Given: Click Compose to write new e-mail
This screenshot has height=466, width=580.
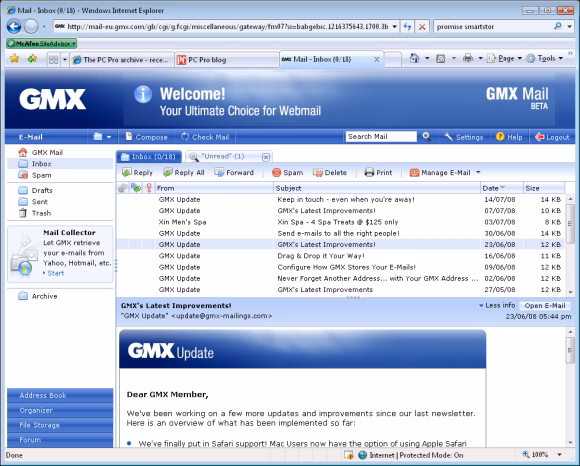Looking at the screenshot, I should (146, 137).
